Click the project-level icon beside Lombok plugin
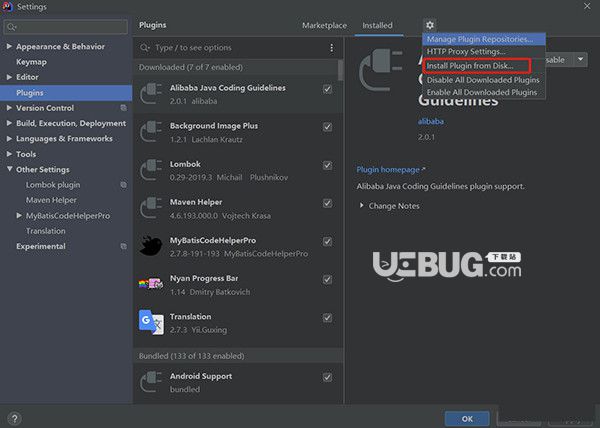The width and height of the screenshot is (600, 428). [x=123, y=185]
